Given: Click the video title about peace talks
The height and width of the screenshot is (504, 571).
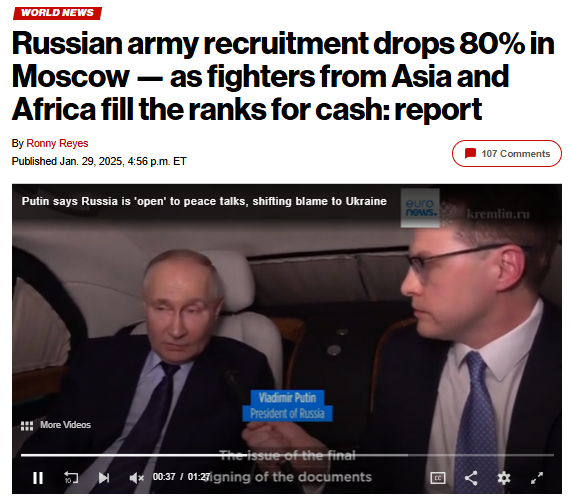Looking at the screenshot, I should point(204,201).
